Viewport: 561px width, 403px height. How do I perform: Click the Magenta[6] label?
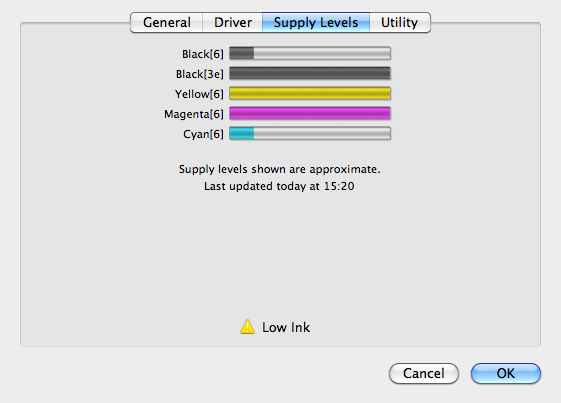click(194, 114)
